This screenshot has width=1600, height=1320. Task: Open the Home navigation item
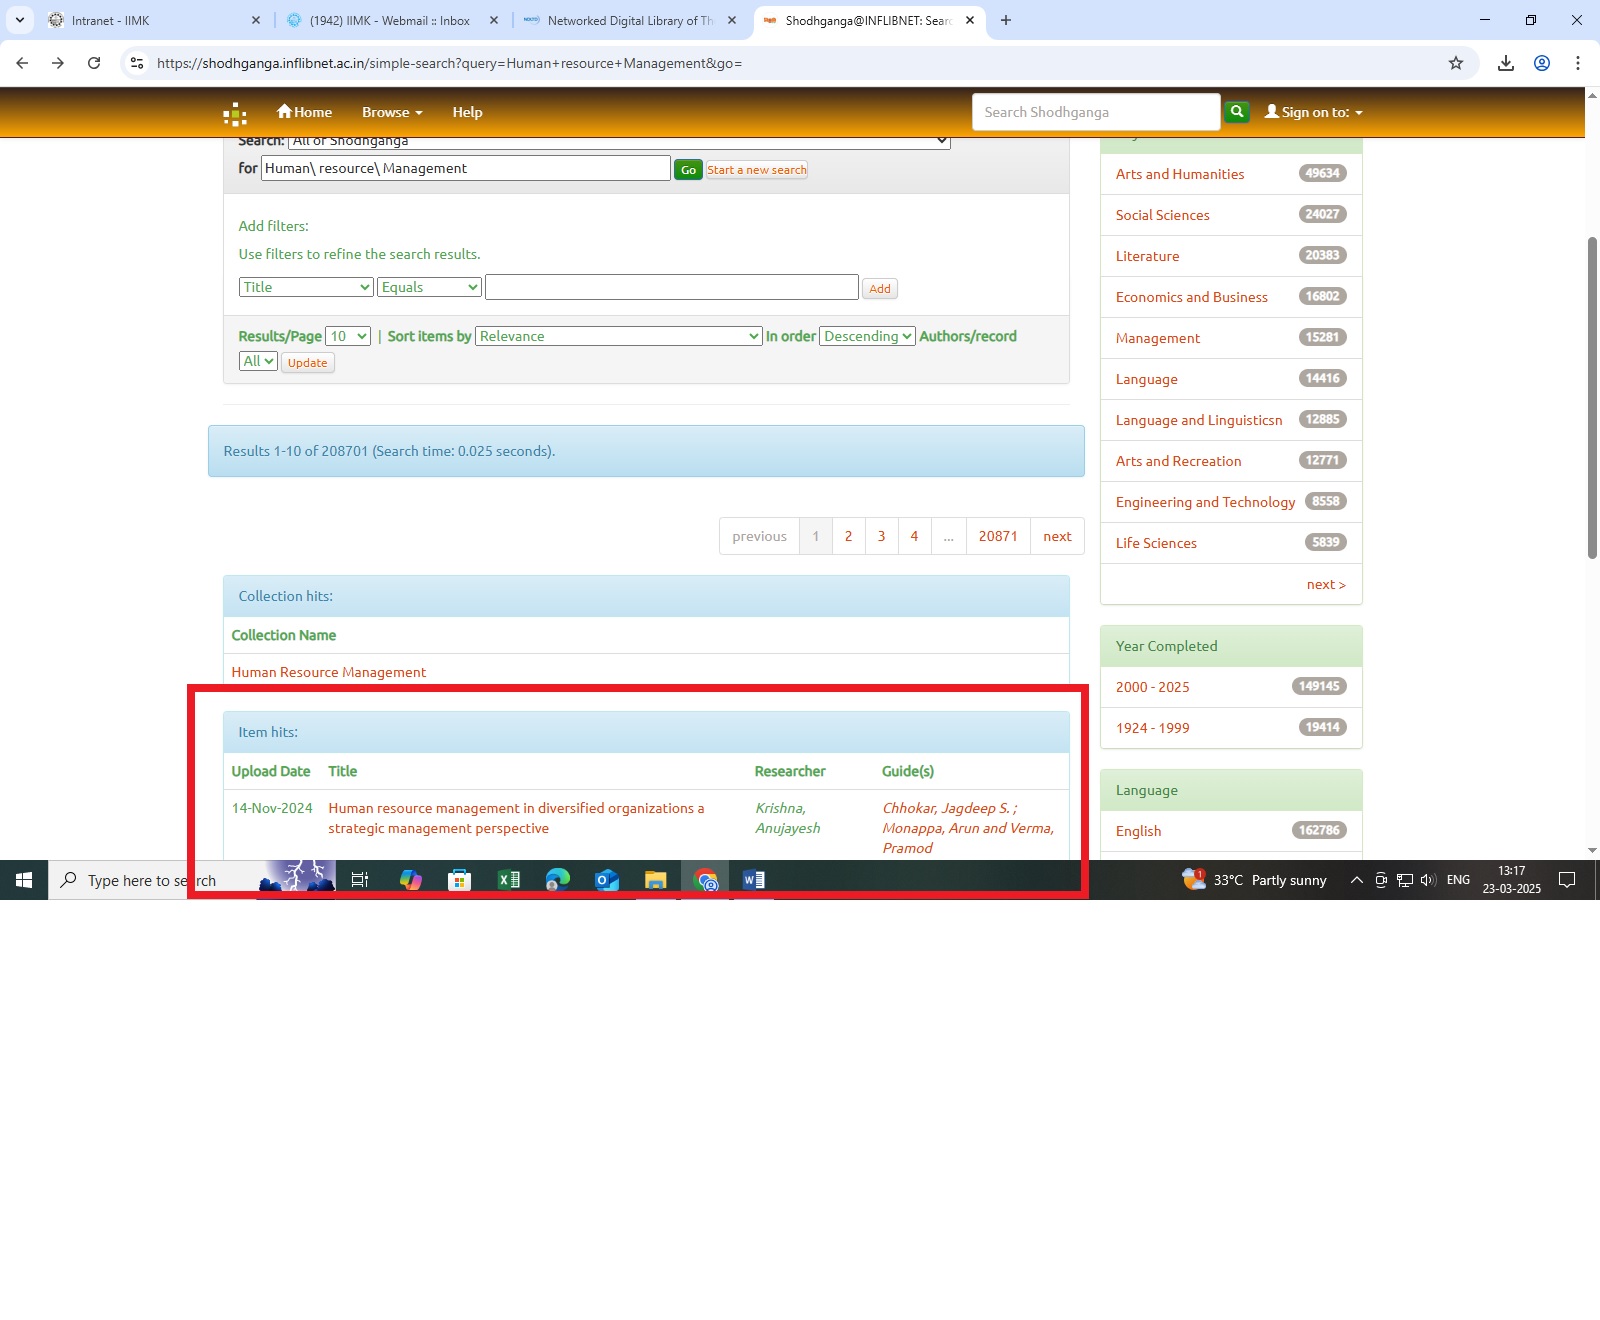pyautogui.click(x=304, y=112)
